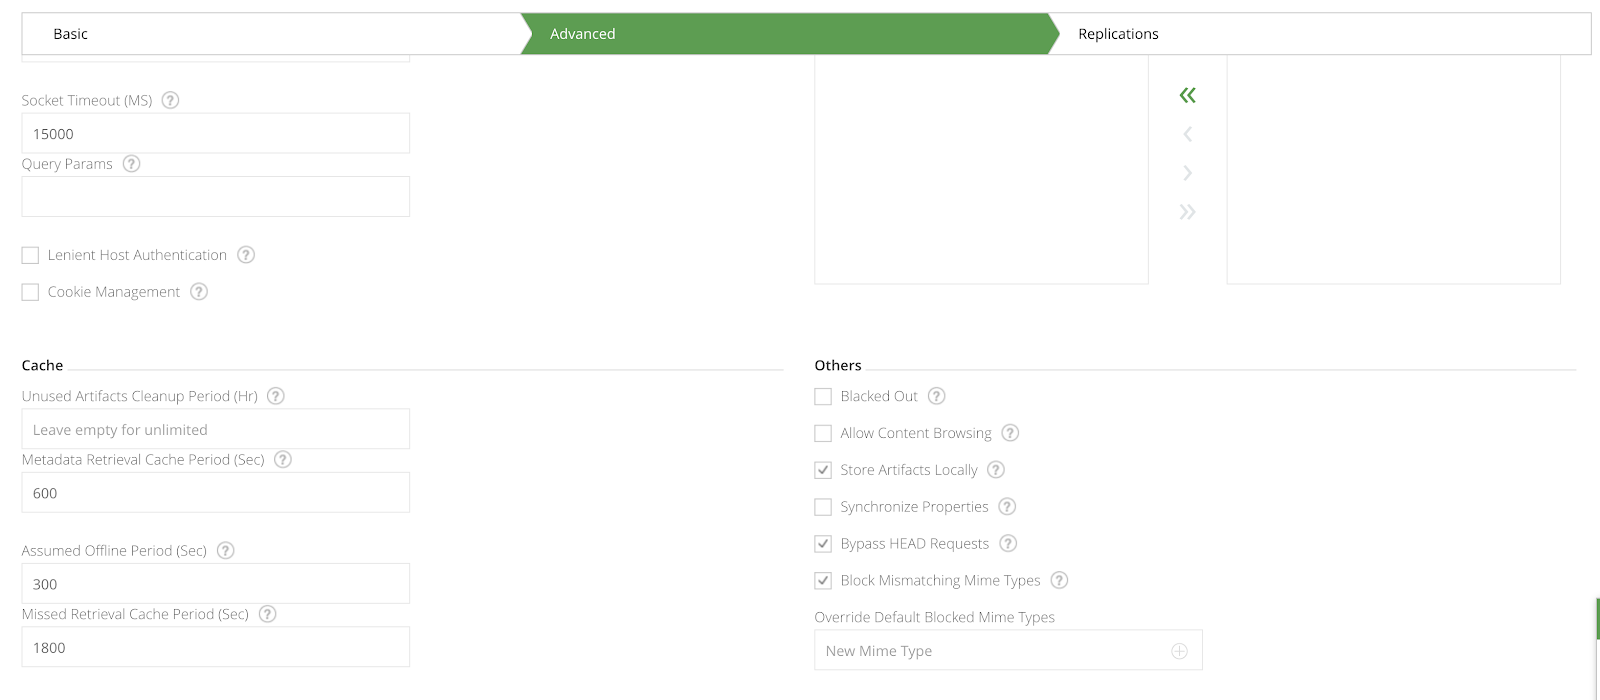Add new mime type with plus icon
Screen dimensions: 1600x700
(x=1179, y=651)
